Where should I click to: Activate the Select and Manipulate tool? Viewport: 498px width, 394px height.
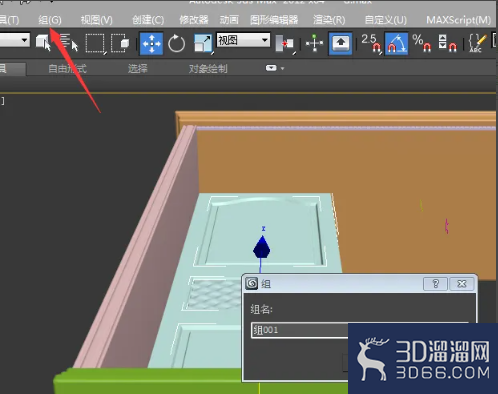(x=314, y=43)
